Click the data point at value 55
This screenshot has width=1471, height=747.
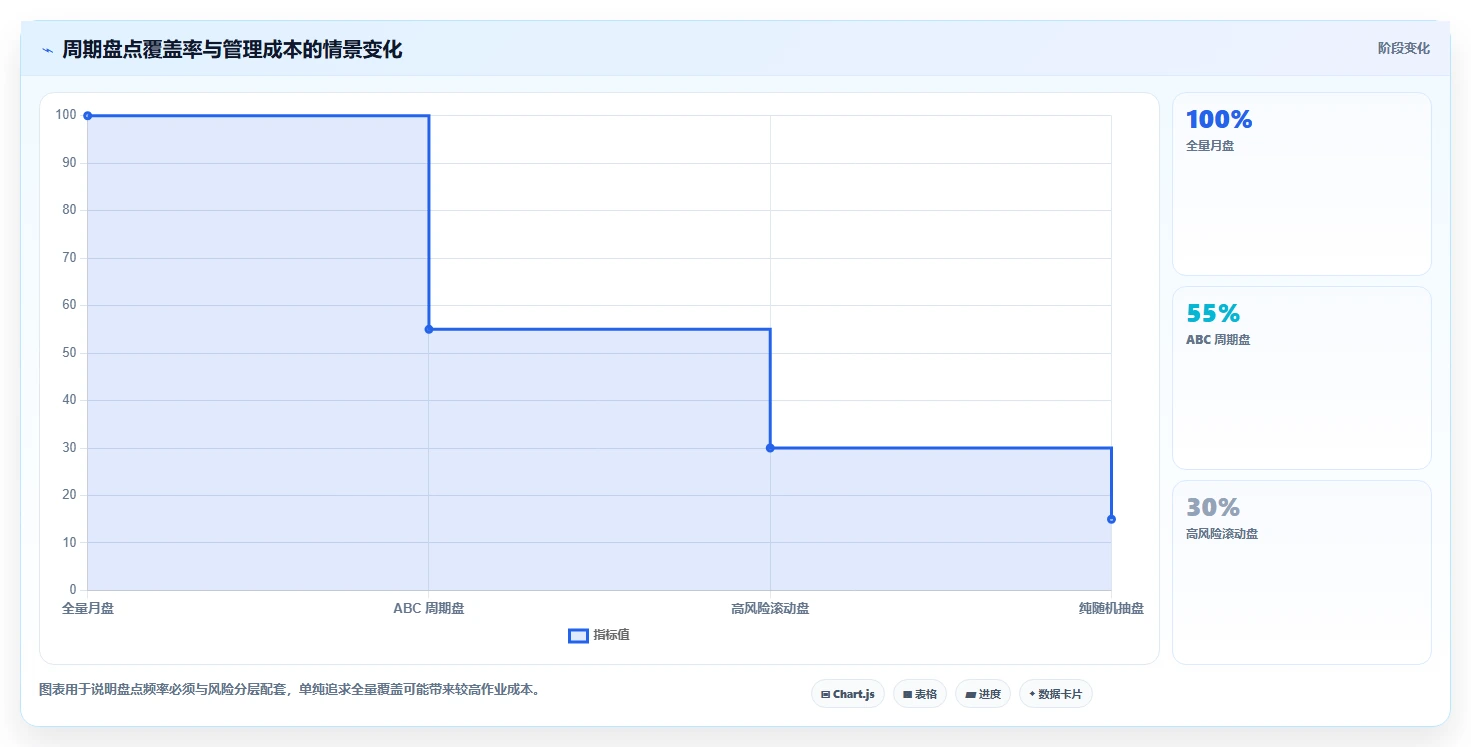(x=429, y=329)
